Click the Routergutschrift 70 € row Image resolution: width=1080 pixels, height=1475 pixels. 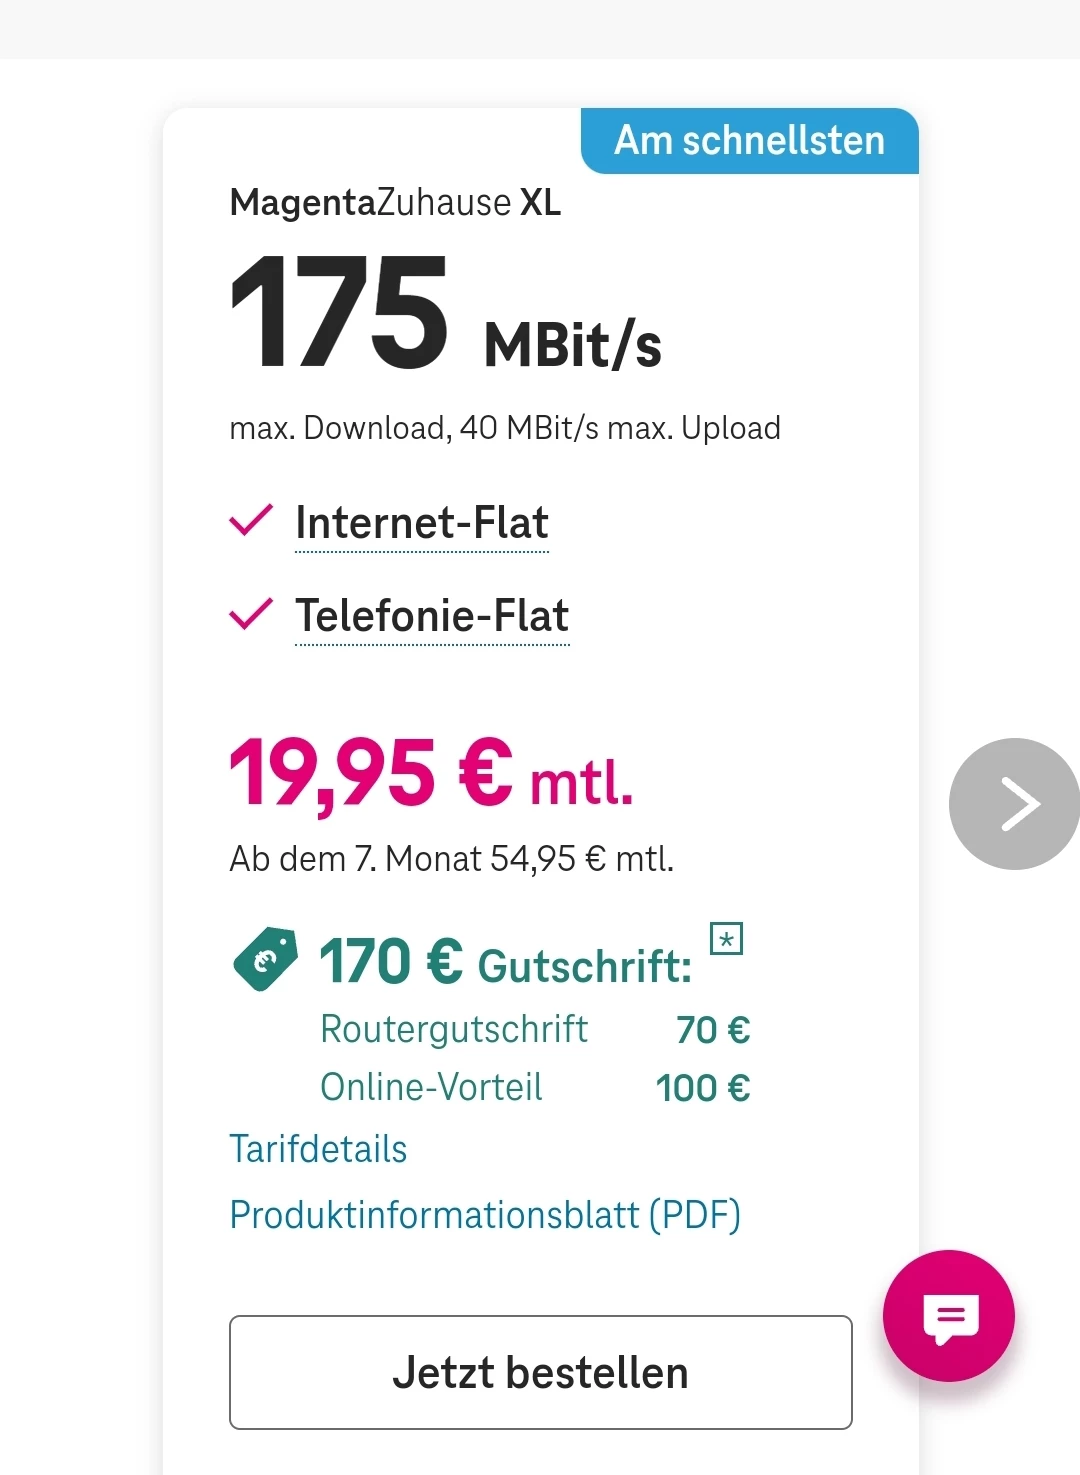click(534, 1029)
